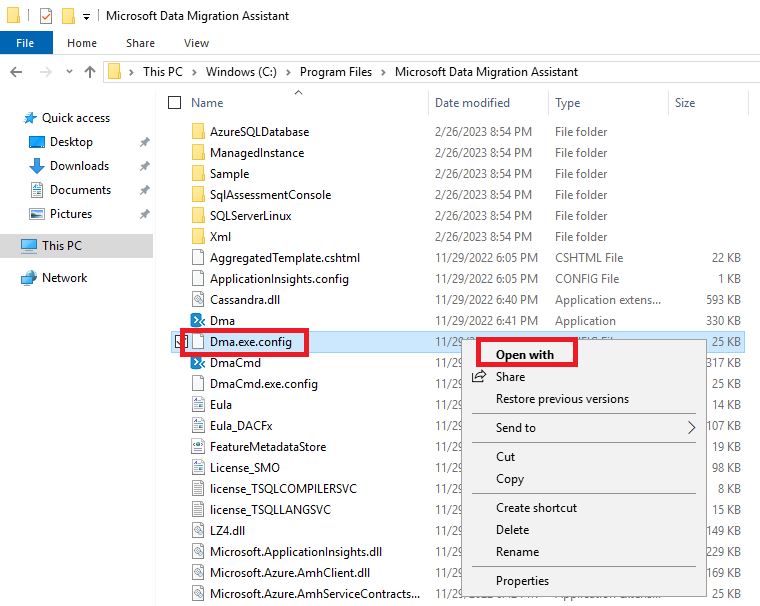Select Copy in the context menu
The image size is (760, 606).
coord(510,479)
